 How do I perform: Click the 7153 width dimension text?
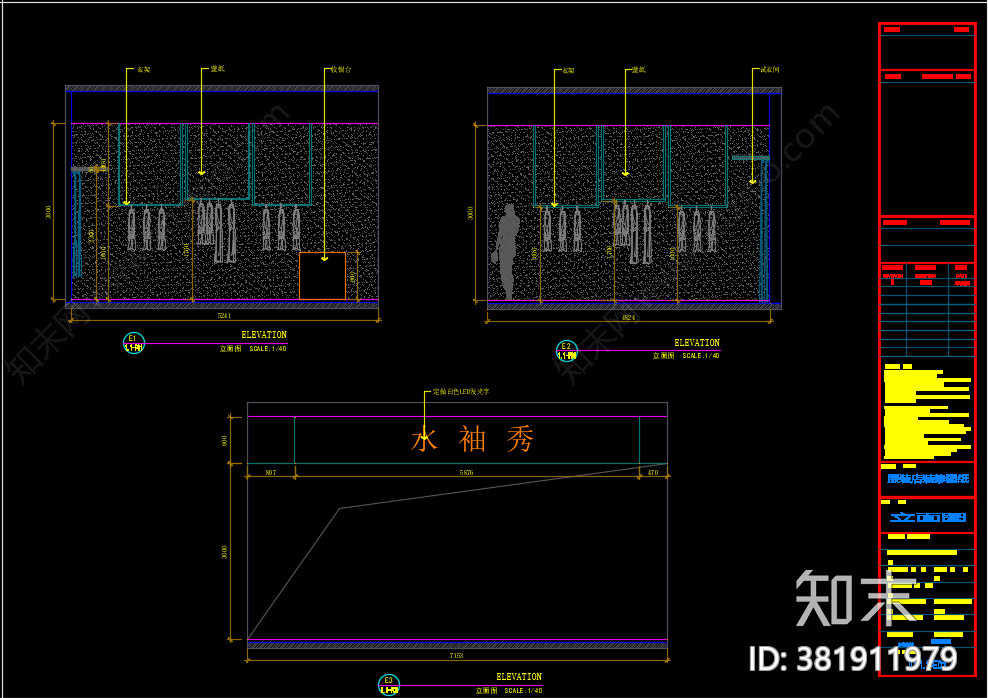(x=456, y=656)
